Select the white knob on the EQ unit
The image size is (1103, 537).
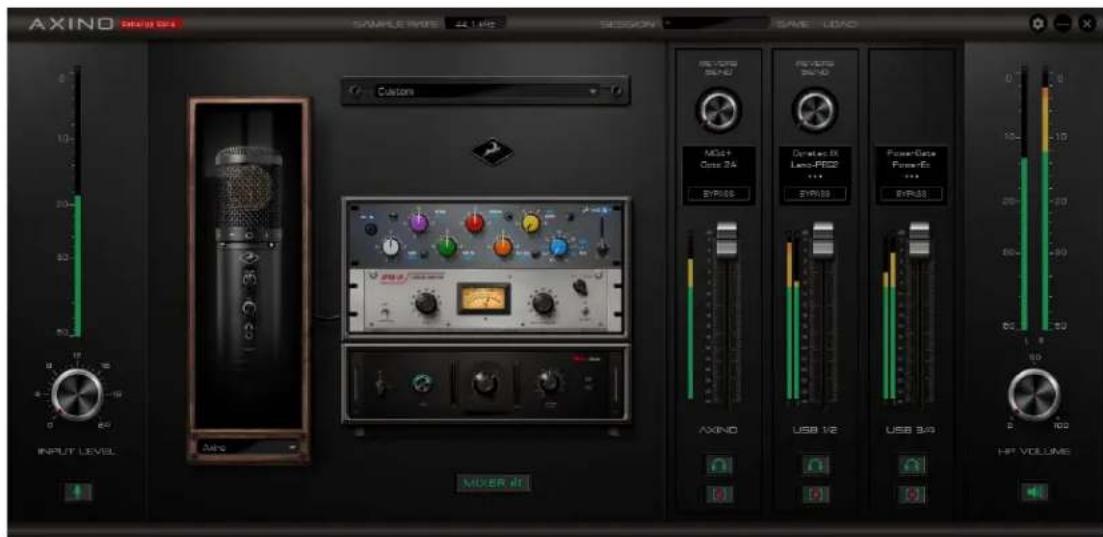click(391, 246)
